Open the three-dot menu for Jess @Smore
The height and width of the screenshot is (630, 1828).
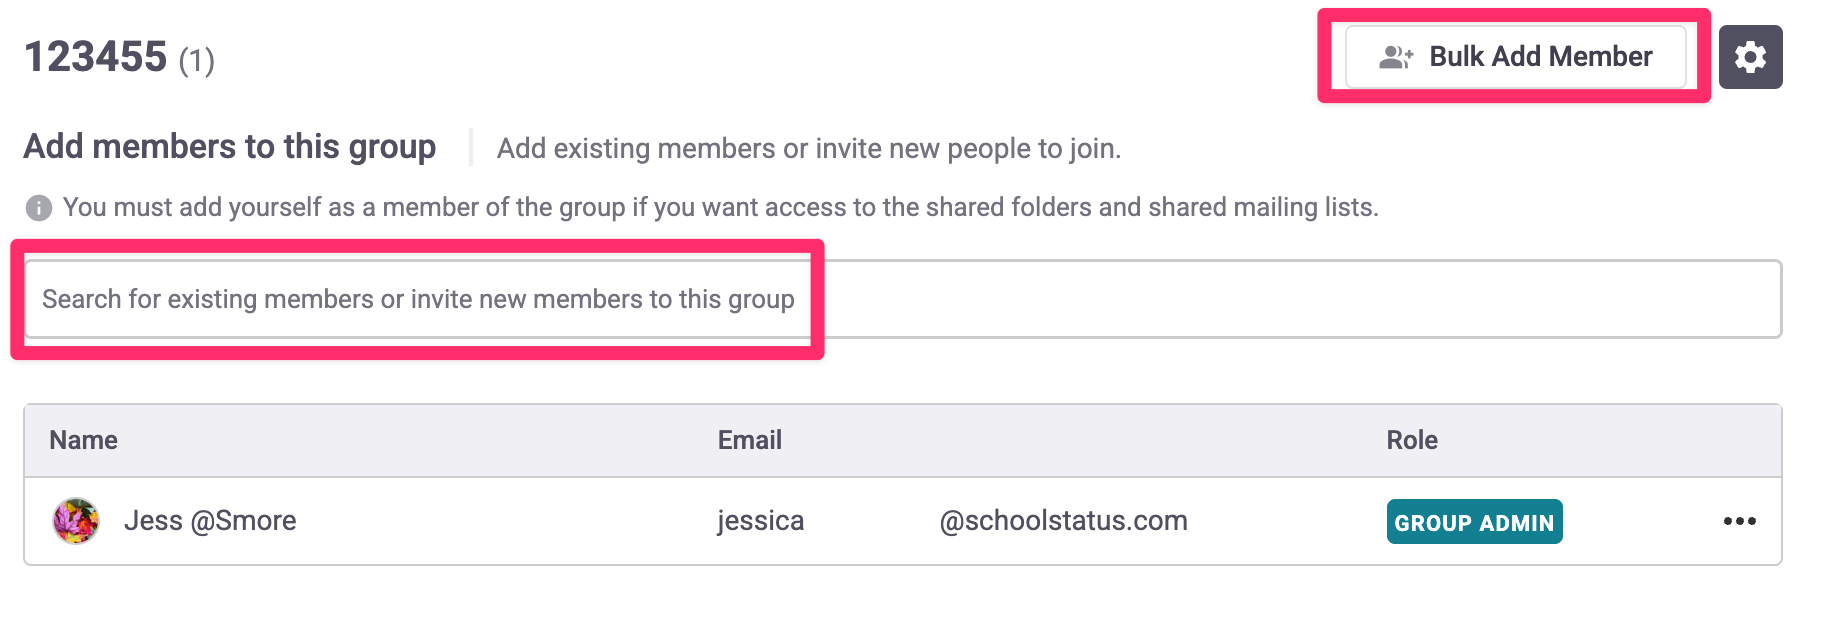[1739, 521]
